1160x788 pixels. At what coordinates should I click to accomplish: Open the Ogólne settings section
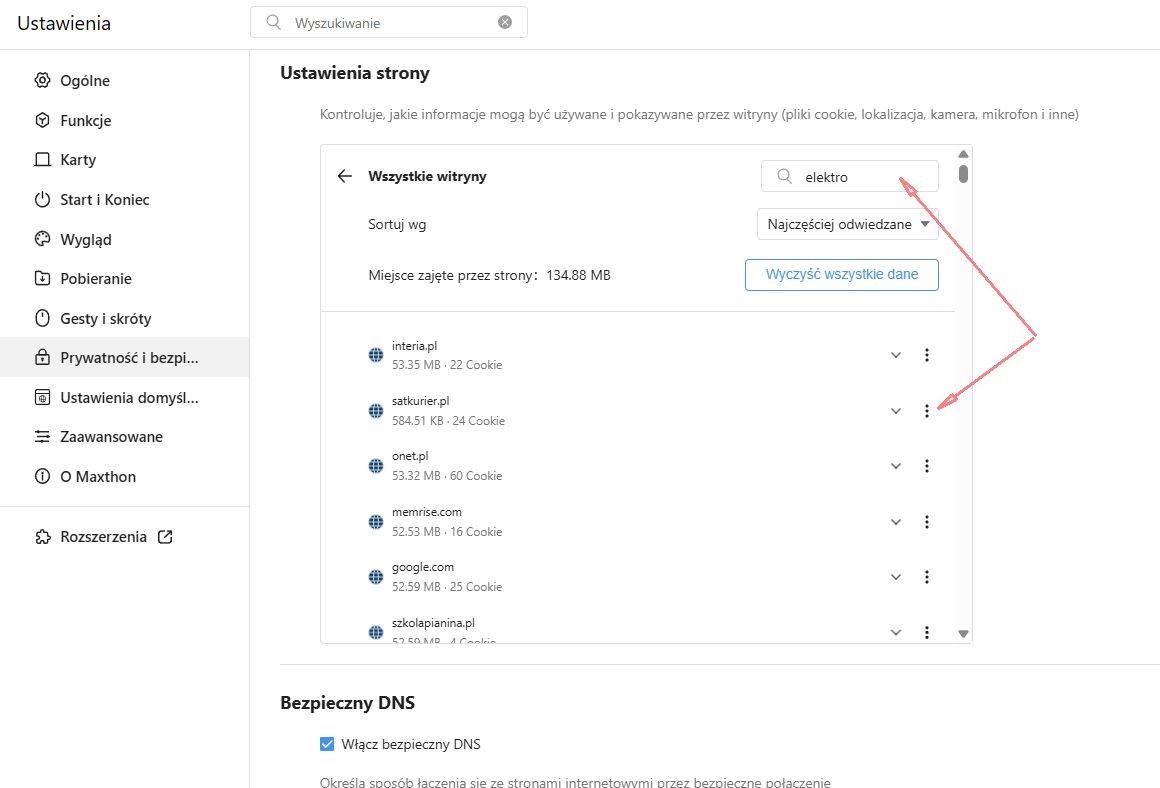(85, 81)
